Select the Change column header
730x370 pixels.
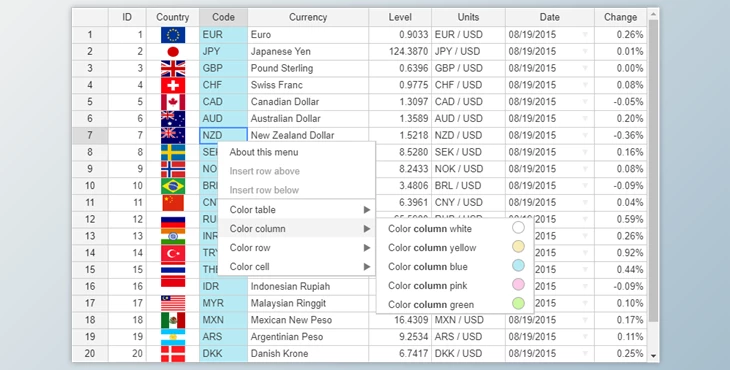(621, 17)
